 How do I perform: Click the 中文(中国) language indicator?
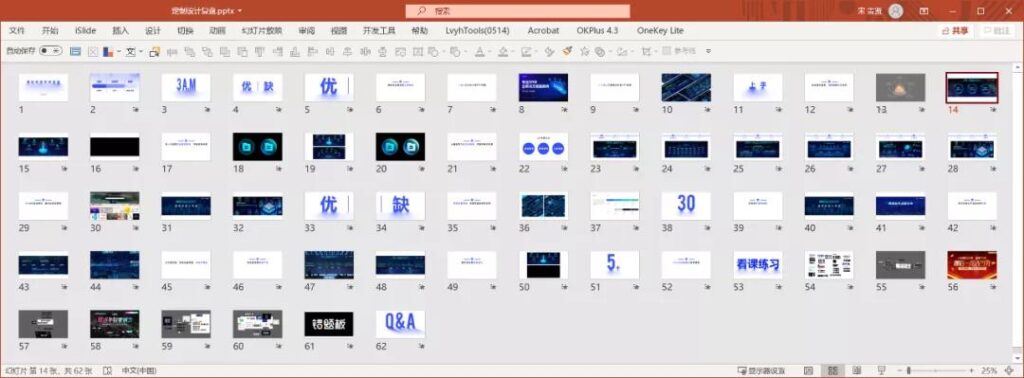point(138,371)
